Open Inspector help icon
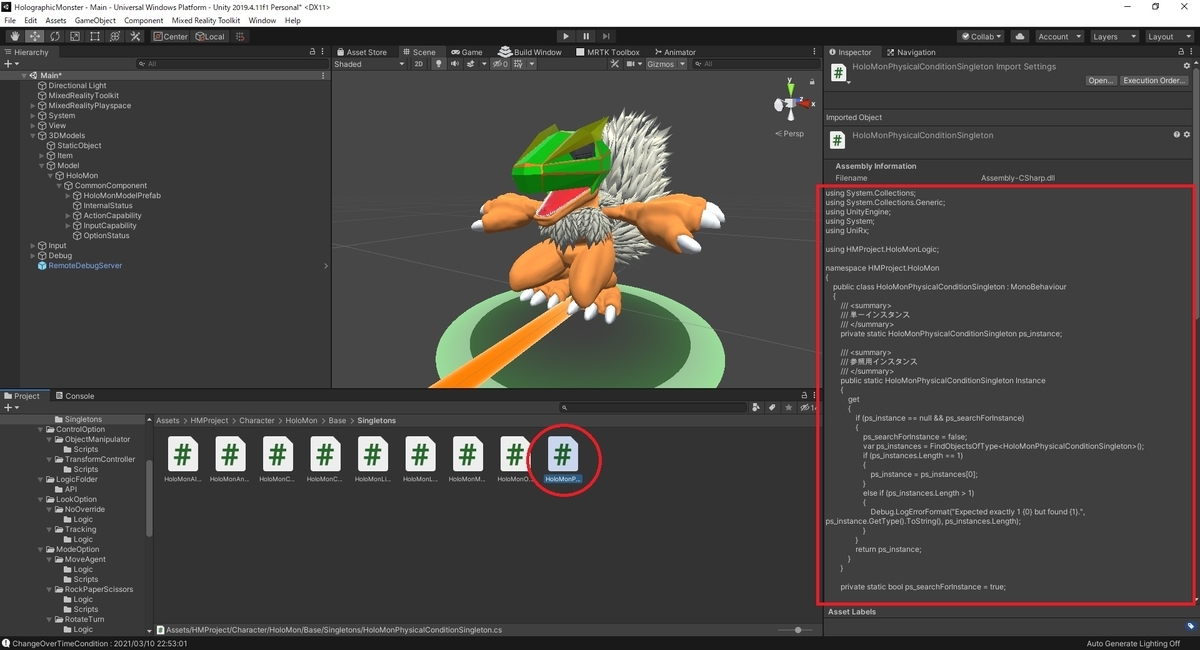The height and width of the screenshot is (650, 1200). click(x=1176, y=134)
